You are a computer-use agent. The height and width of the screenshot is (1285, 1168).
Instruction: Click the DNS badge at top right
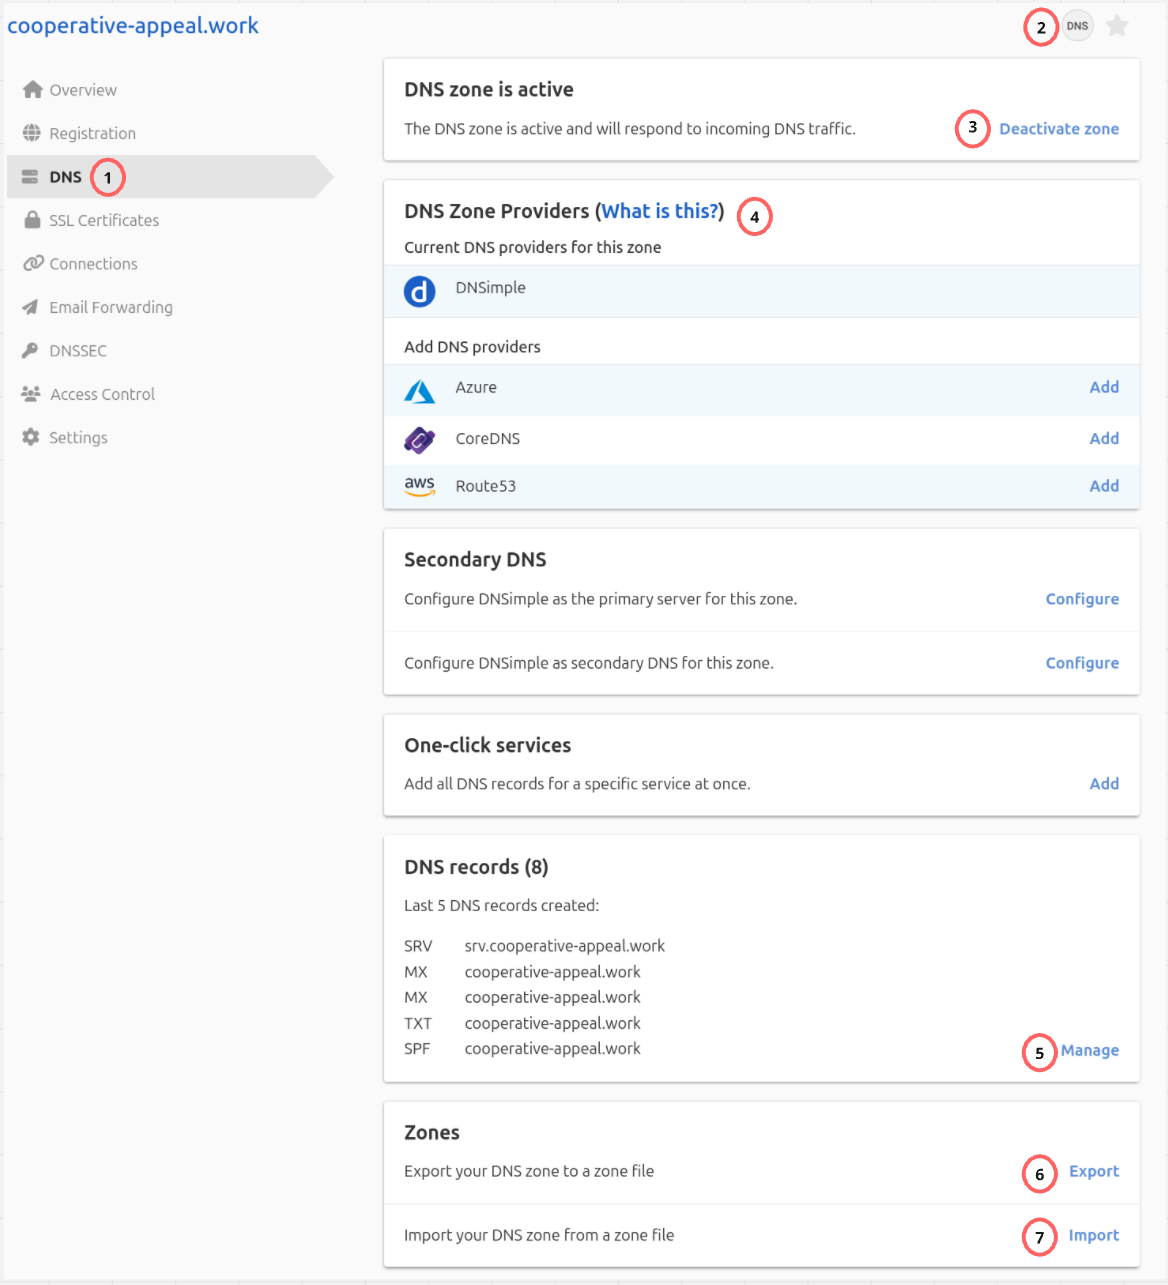click(x=1077, y=26)
